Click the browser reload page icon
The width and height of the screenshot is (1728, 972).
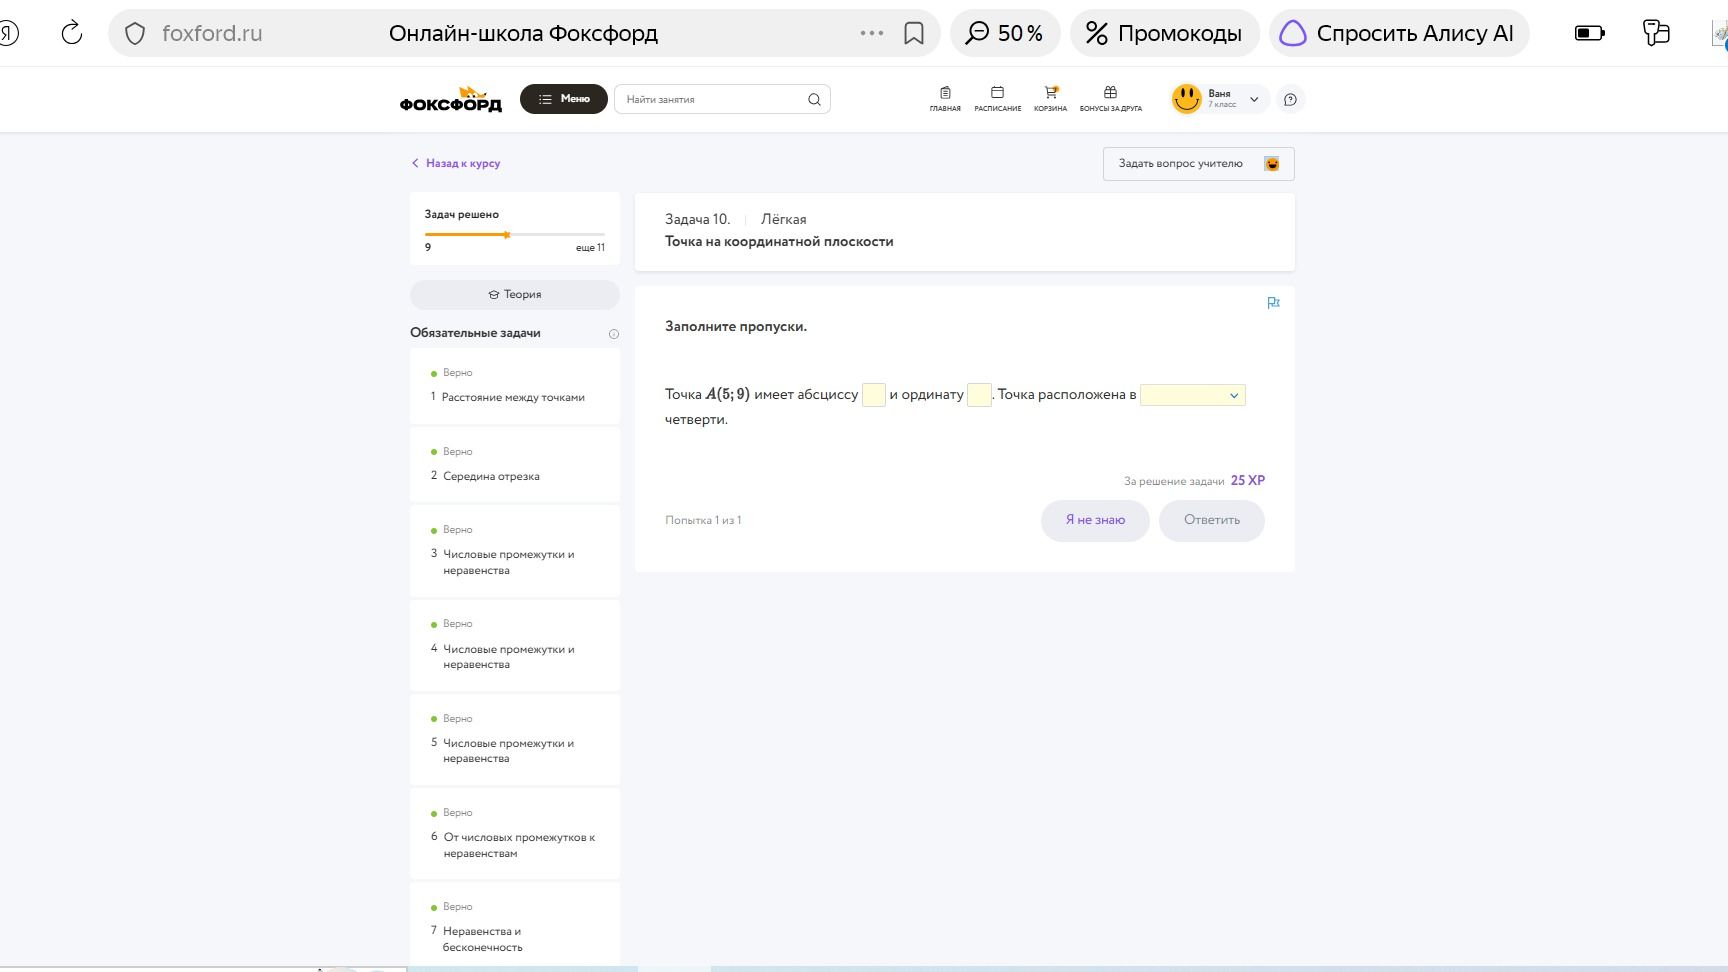click(72, 33)
